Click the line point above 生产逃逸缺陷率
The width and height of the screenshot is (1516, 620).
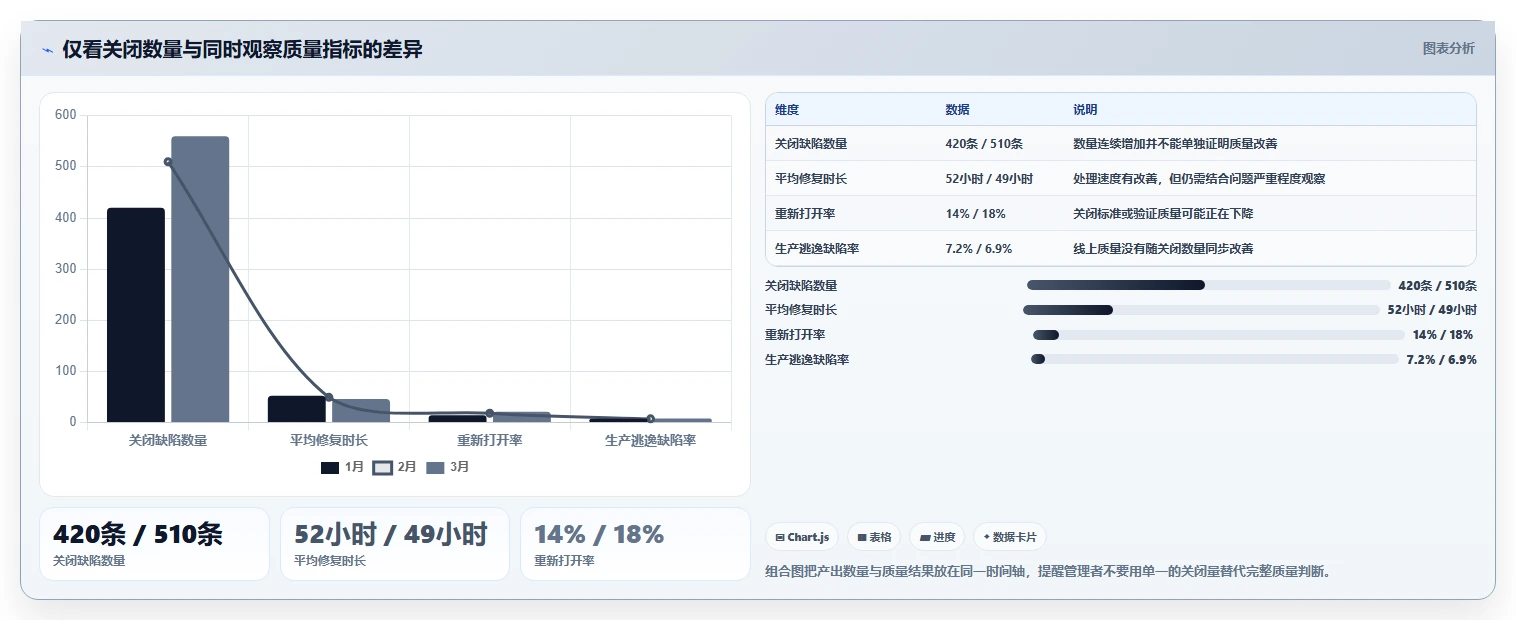pos(650,419)
